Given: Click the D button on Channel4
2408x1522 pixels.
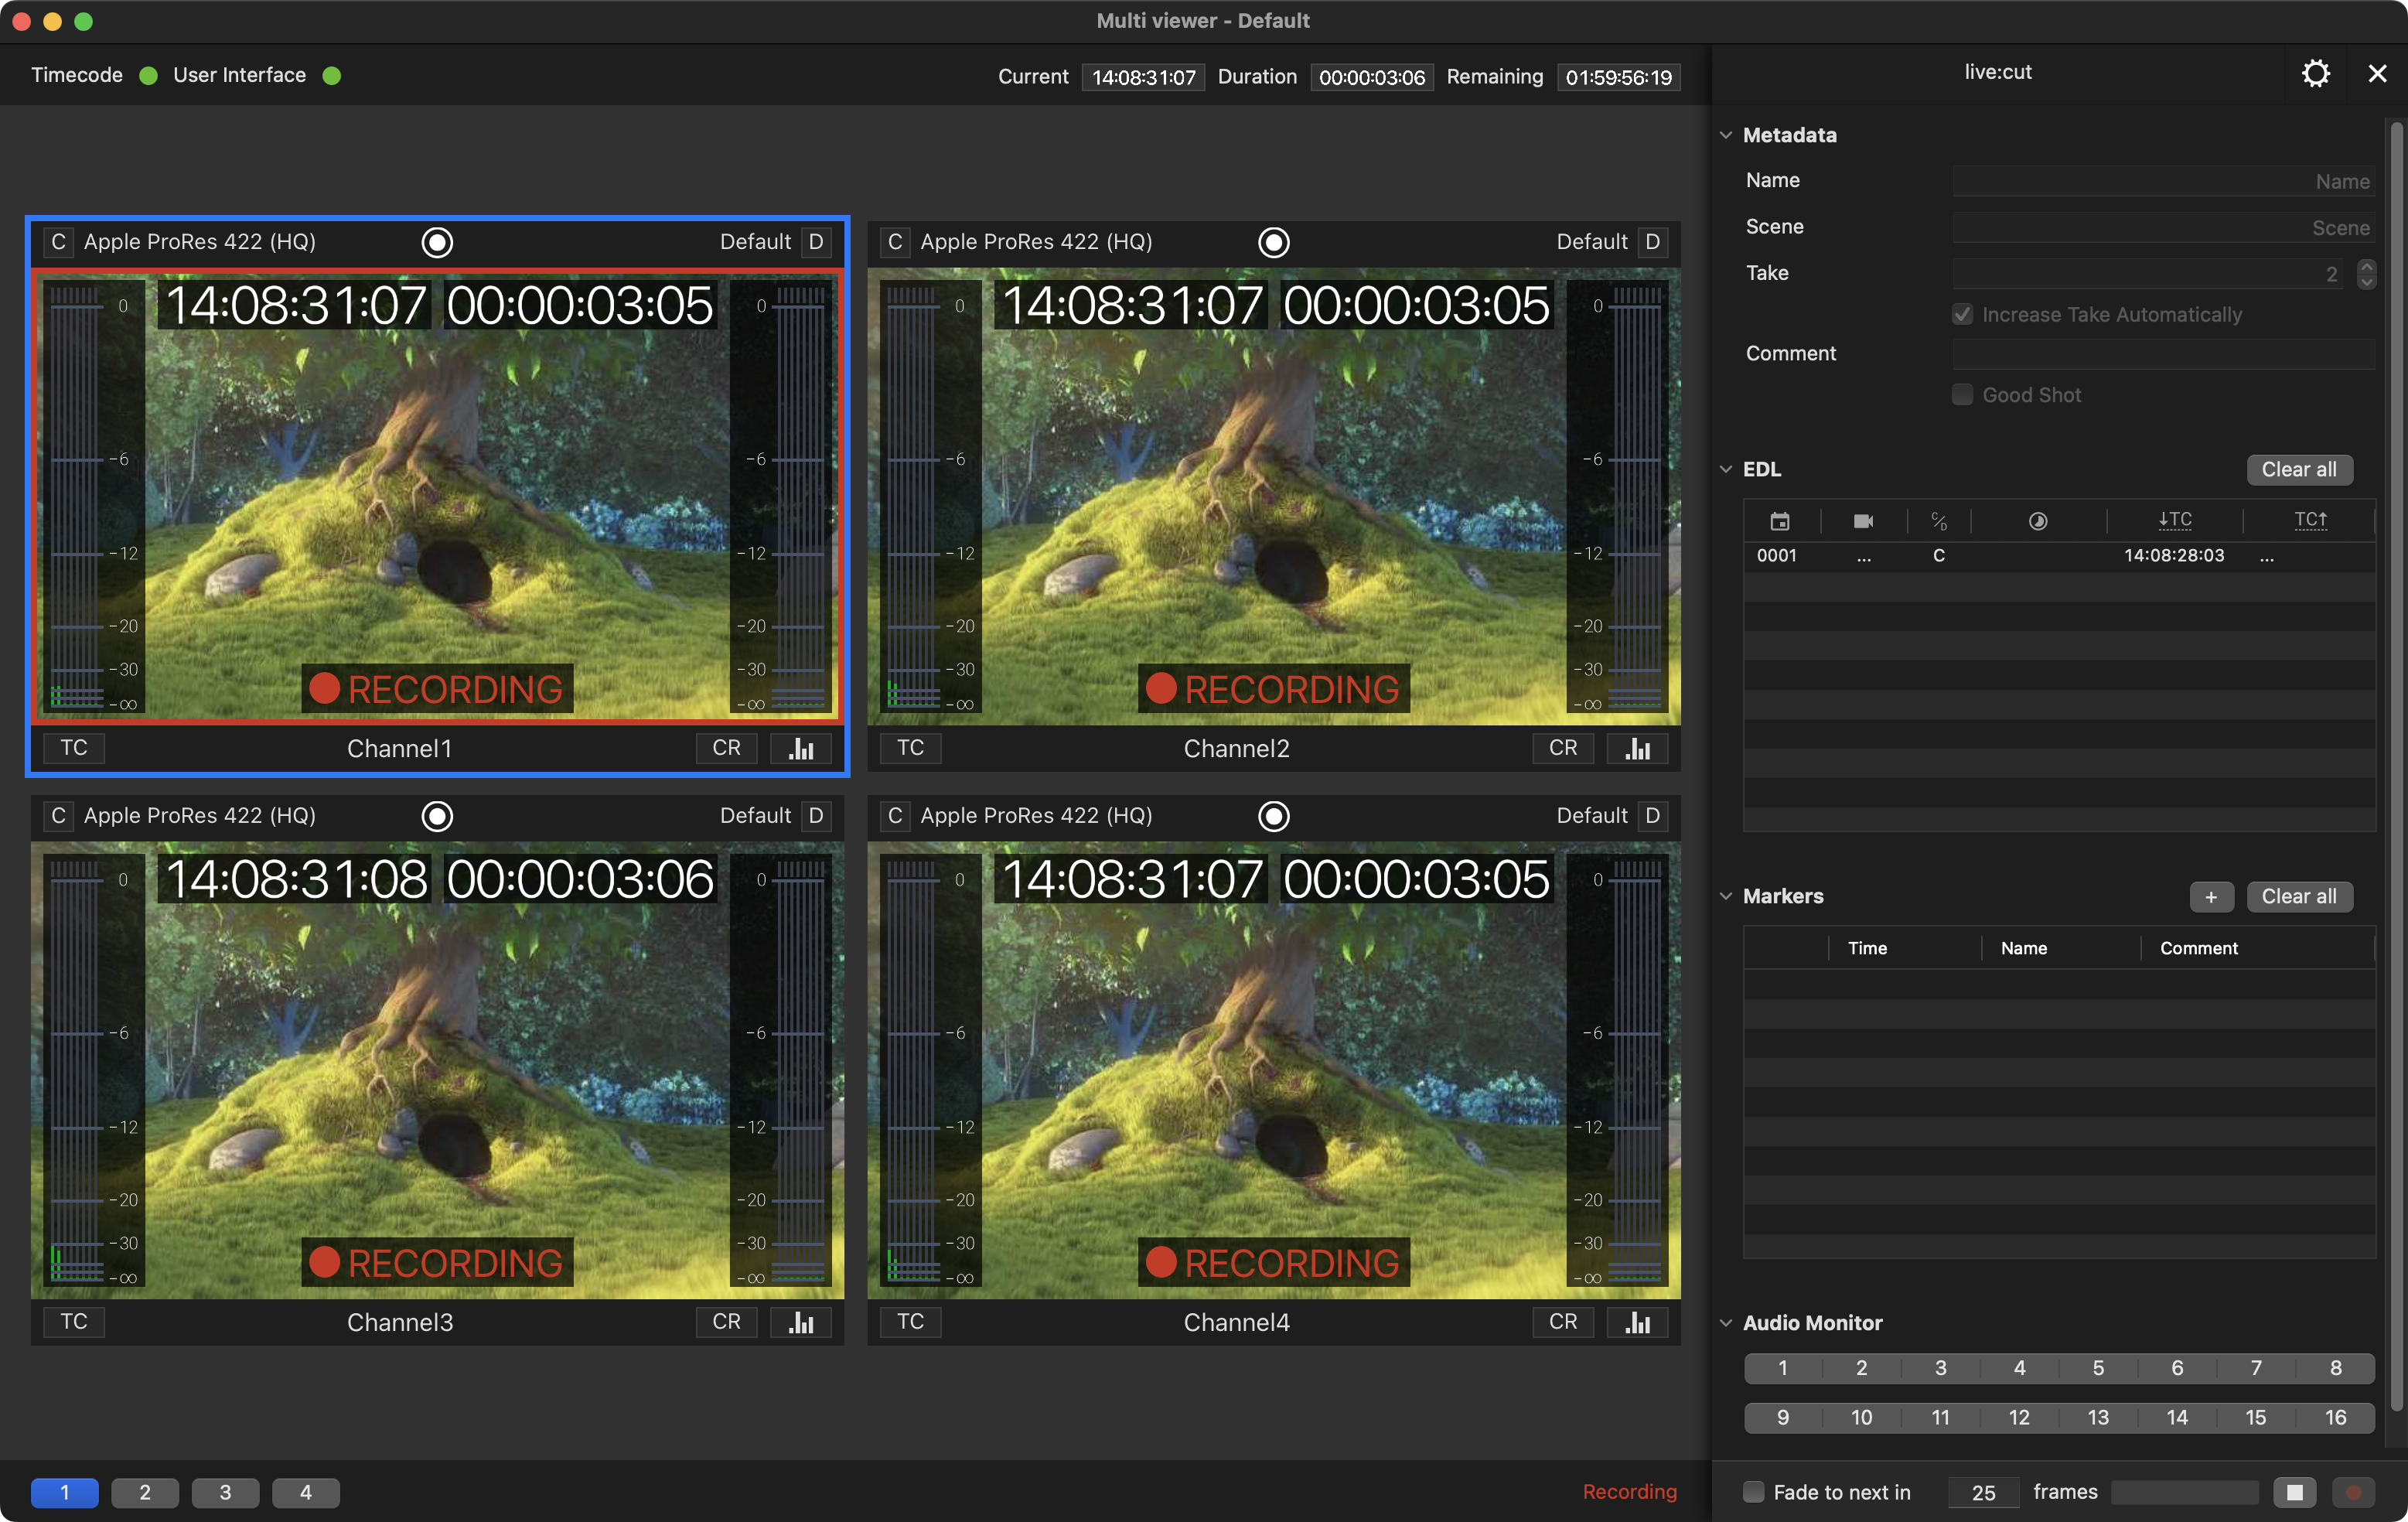Looking at the screenshot, I should [x=1653, y=816].
